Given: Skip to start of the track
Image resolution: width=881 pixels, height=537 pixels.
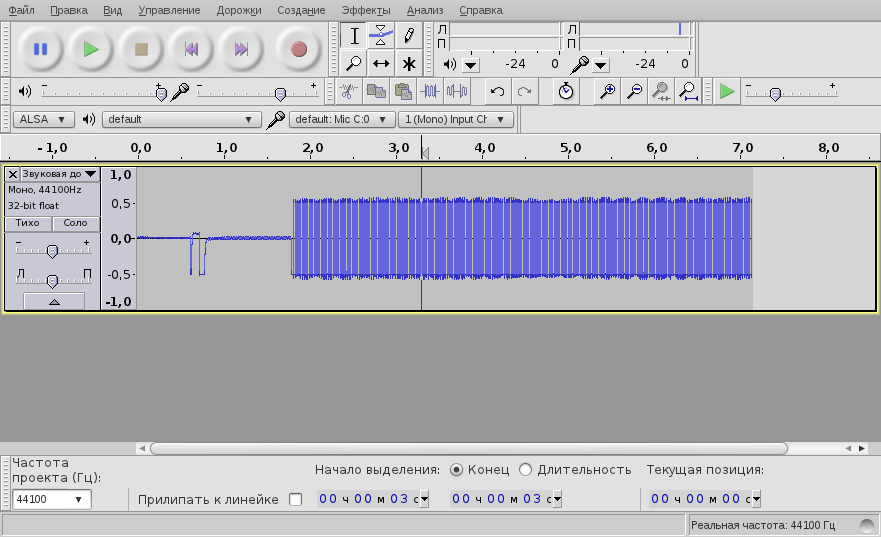Looking at the screenshot, I should 192,49.
